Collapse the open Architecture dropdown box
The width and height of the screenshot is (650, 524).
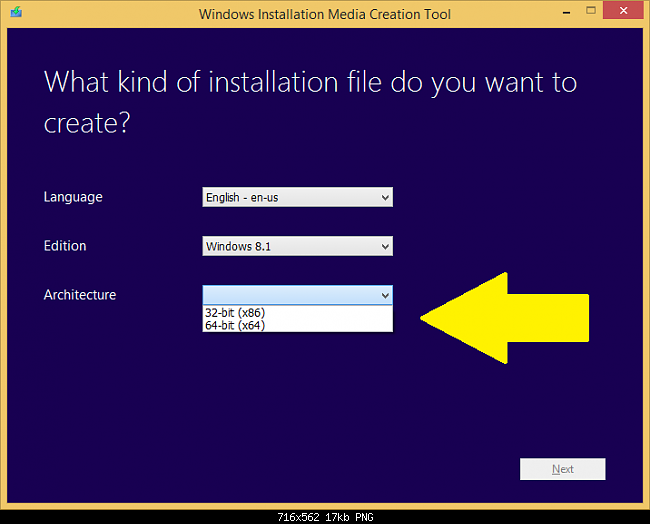[x=297, y=295]
